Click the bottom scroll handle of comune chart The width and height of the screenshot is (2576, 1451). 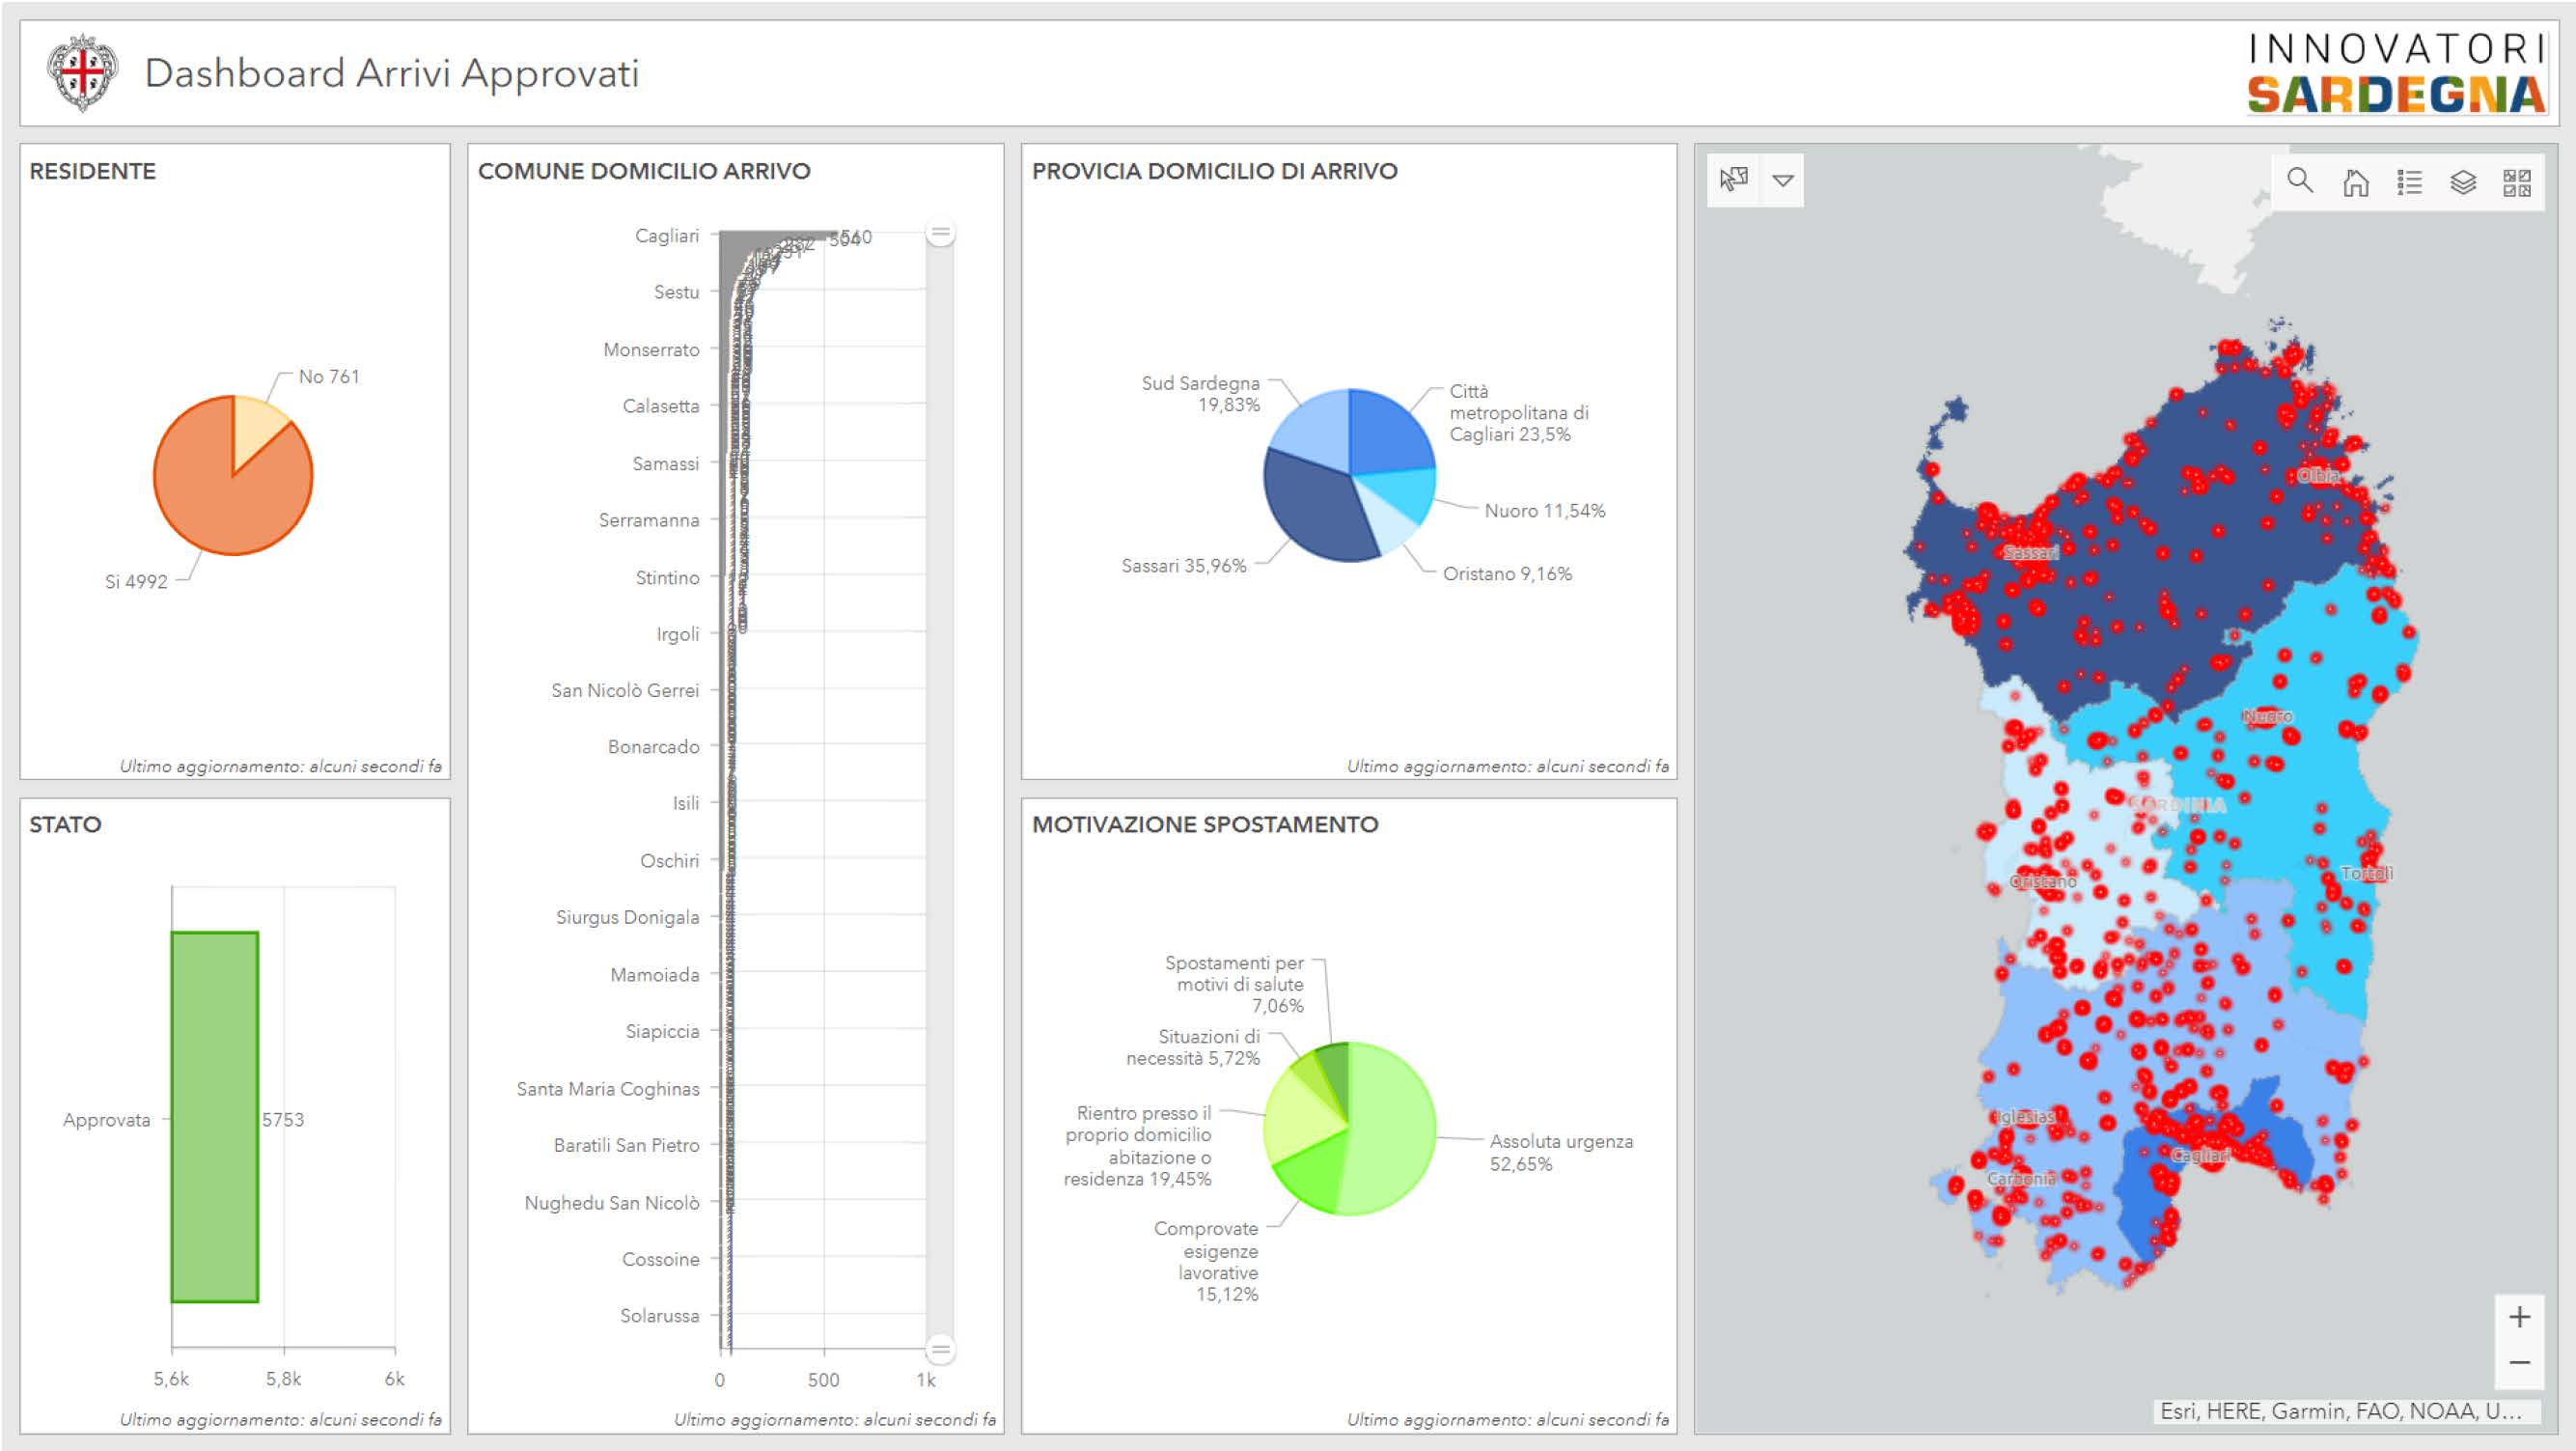(x=940, y=1349)
